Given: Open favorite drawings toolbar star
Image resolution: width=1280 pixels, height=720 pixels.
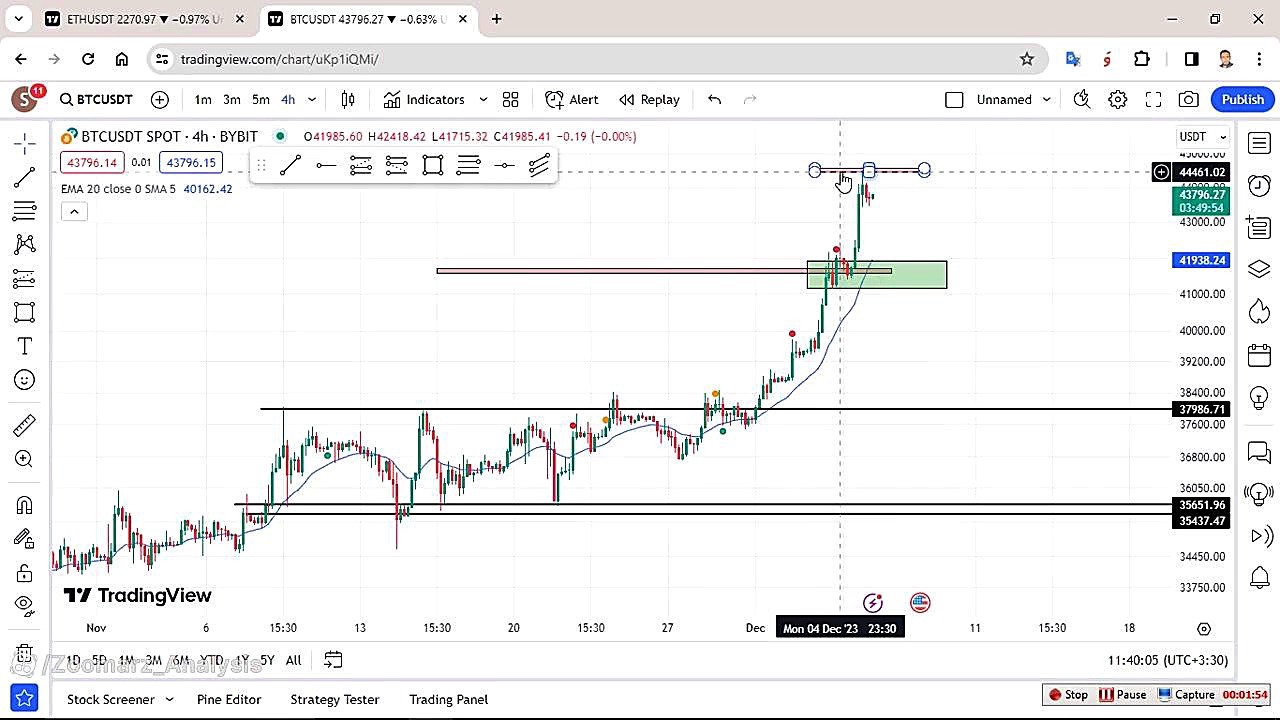Looking at the screenshot, I should 25,698.
